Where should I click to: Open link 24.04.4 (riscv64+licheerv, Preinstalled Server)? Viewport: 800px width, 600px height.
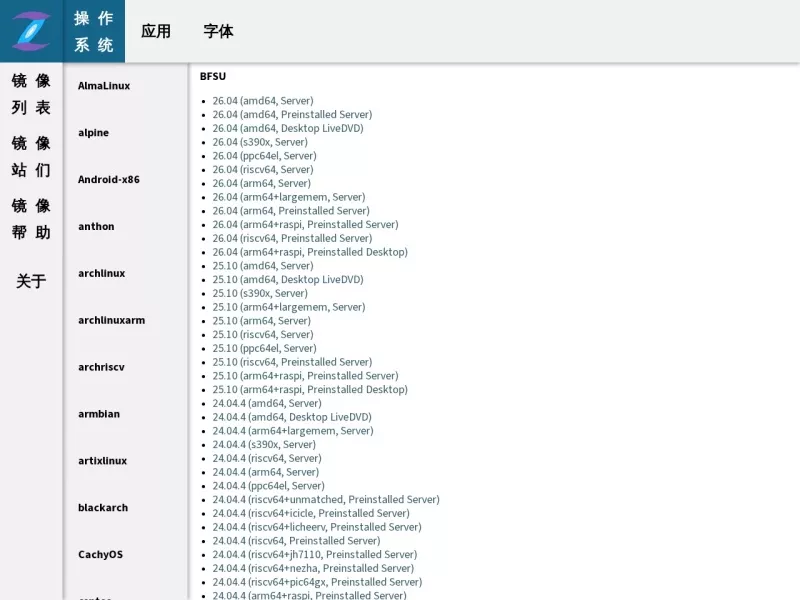tap(317, 528)
